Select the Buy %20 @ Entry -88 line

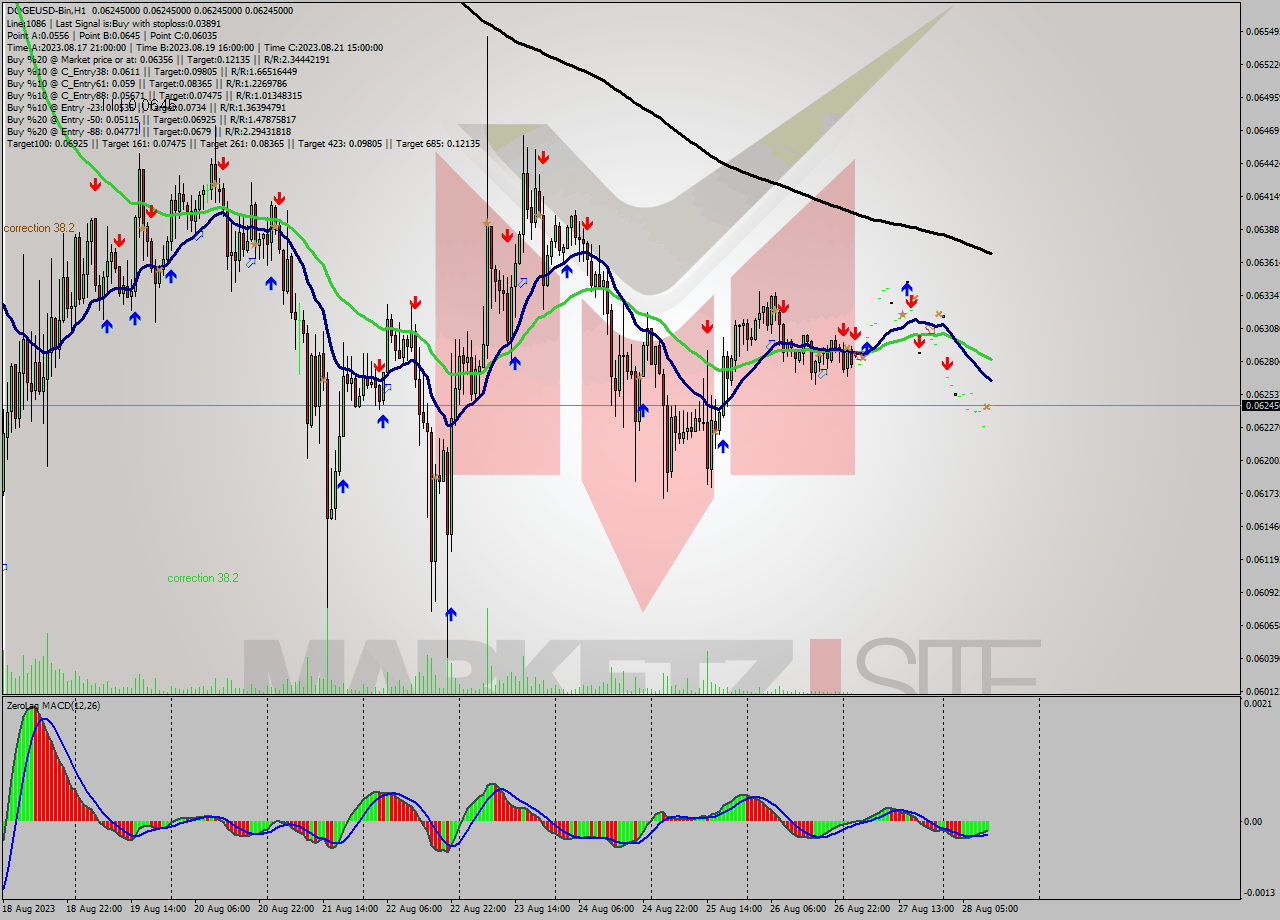[x=148, y=131]
